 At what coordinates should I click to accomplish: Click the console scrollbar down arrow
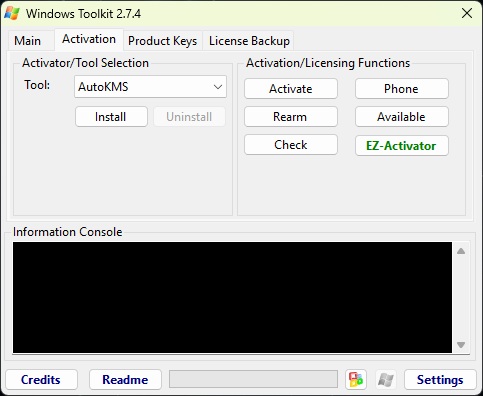pyautogui.click(x=461, y=345)
